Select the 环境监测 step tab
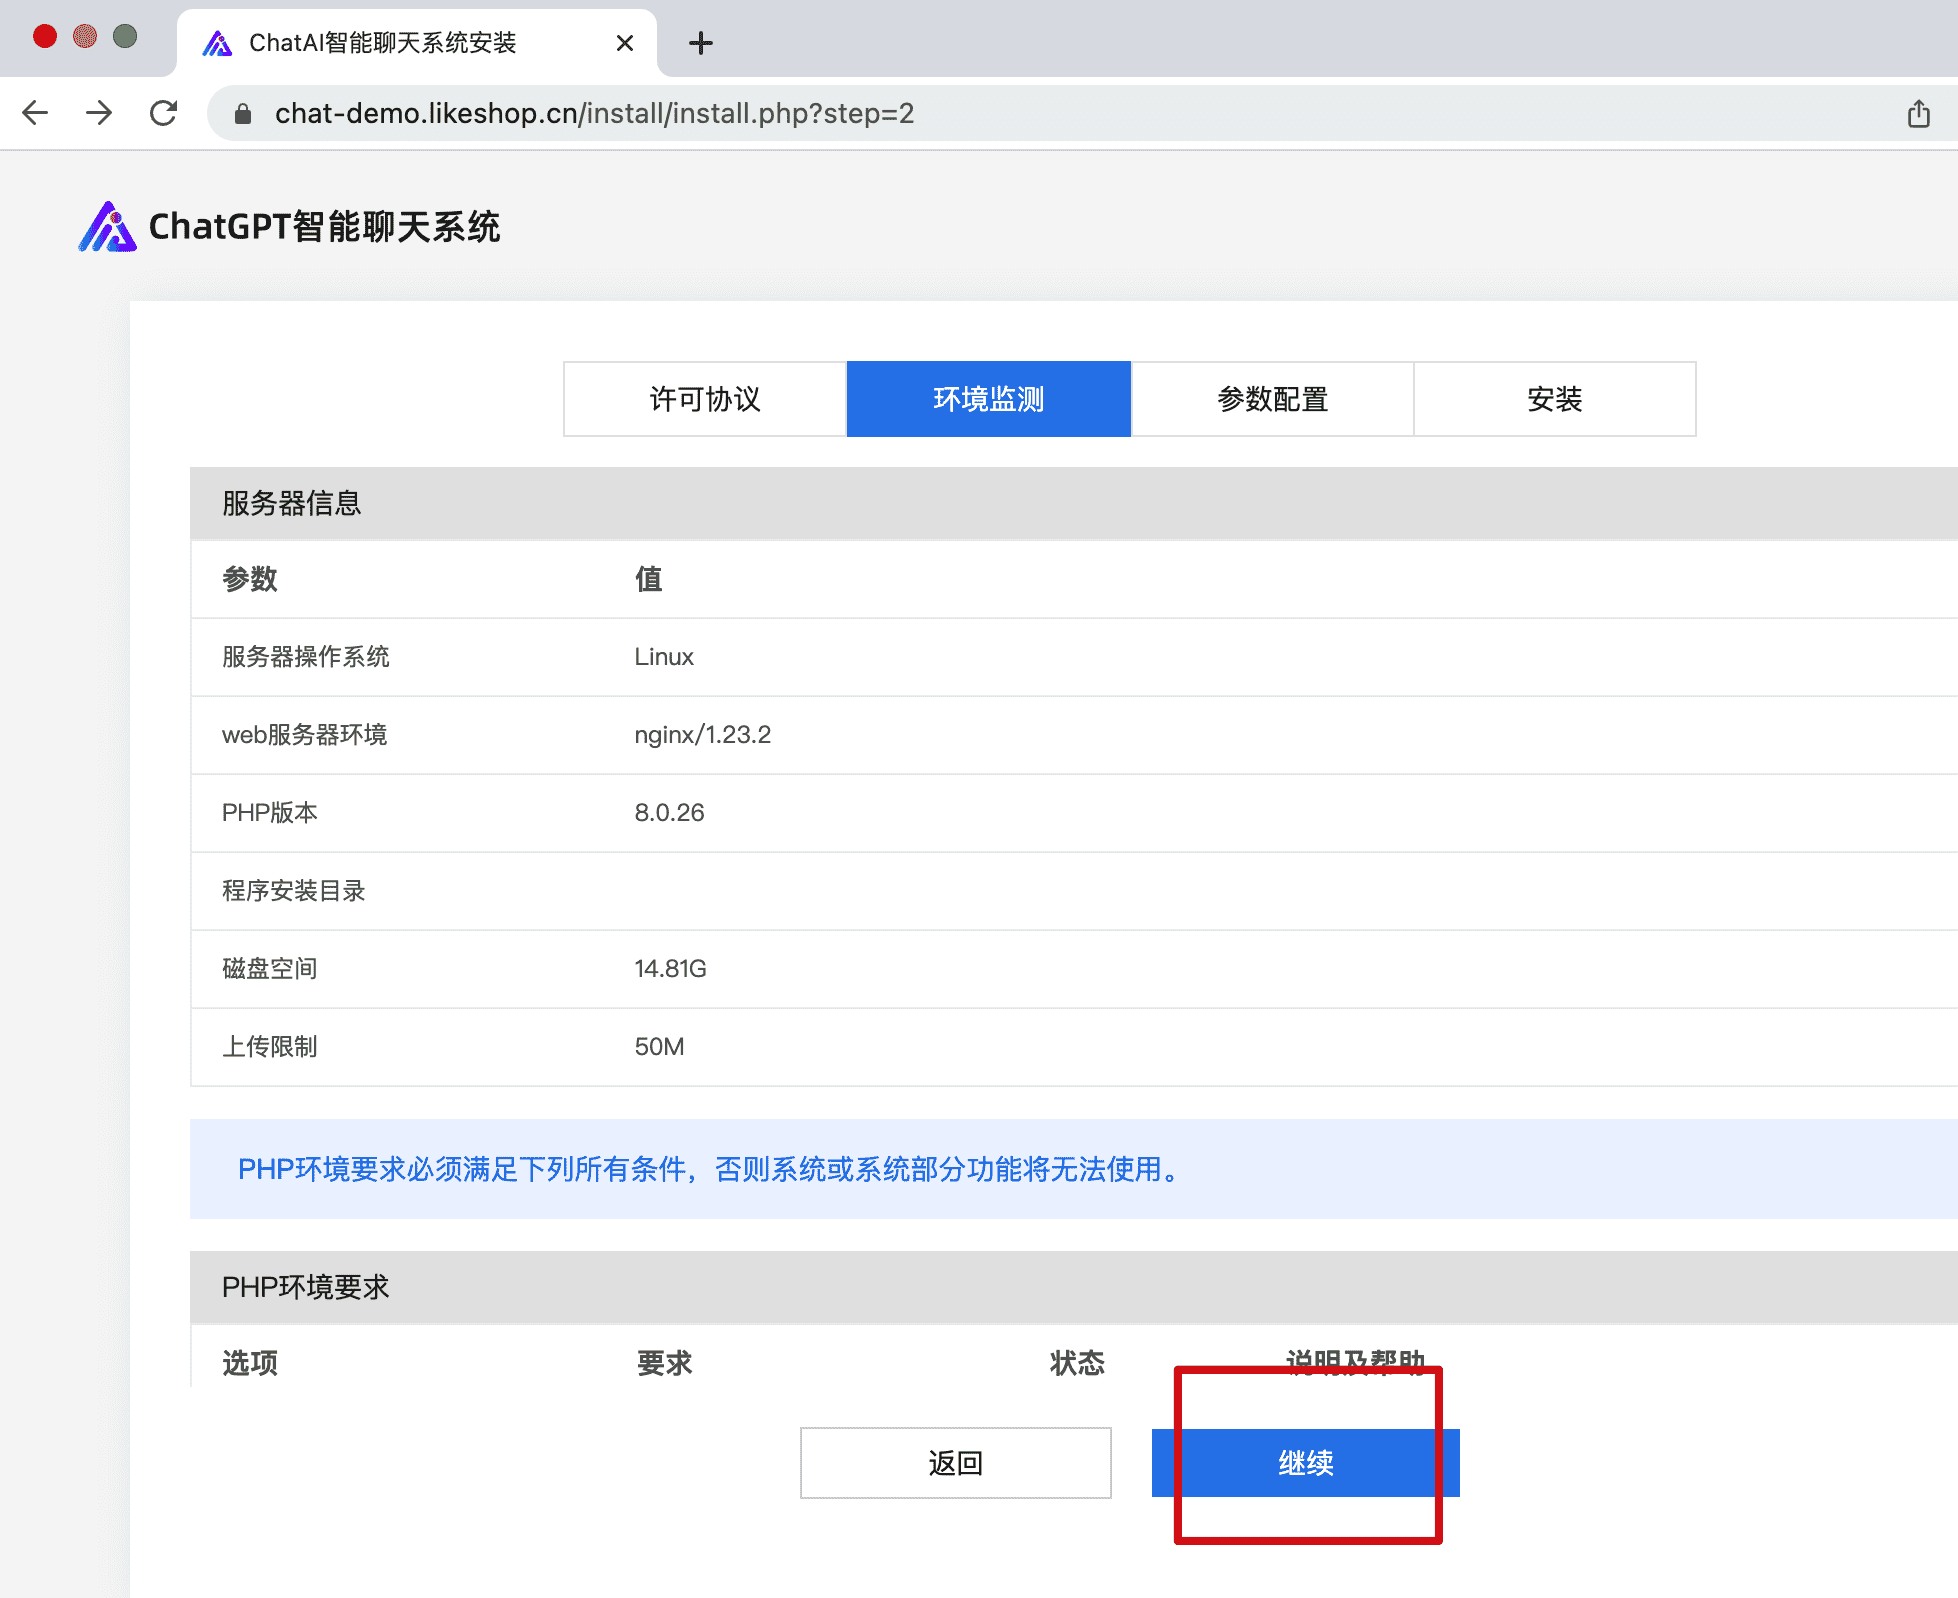This screenshot has height=1598, width=1958. tap(989, 399)
